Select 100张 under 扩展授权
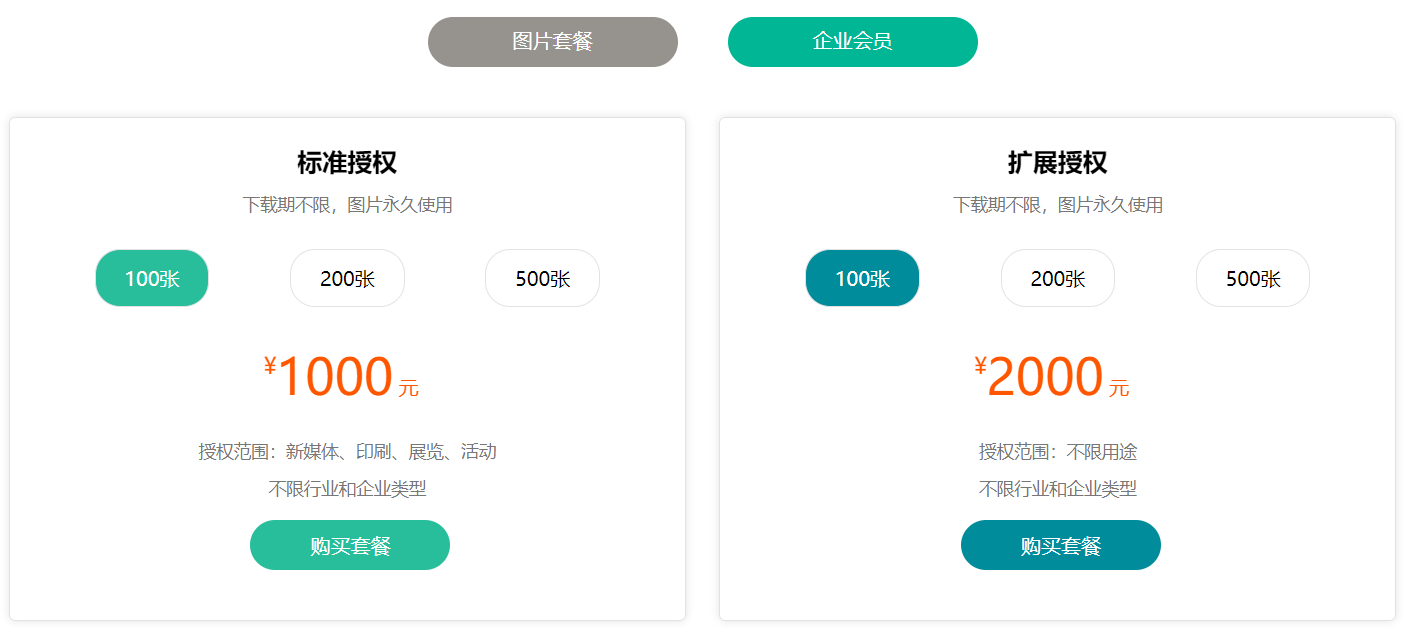Image resolution: width=1421 pixels, height=636 pixels. (x=862, y=278)
